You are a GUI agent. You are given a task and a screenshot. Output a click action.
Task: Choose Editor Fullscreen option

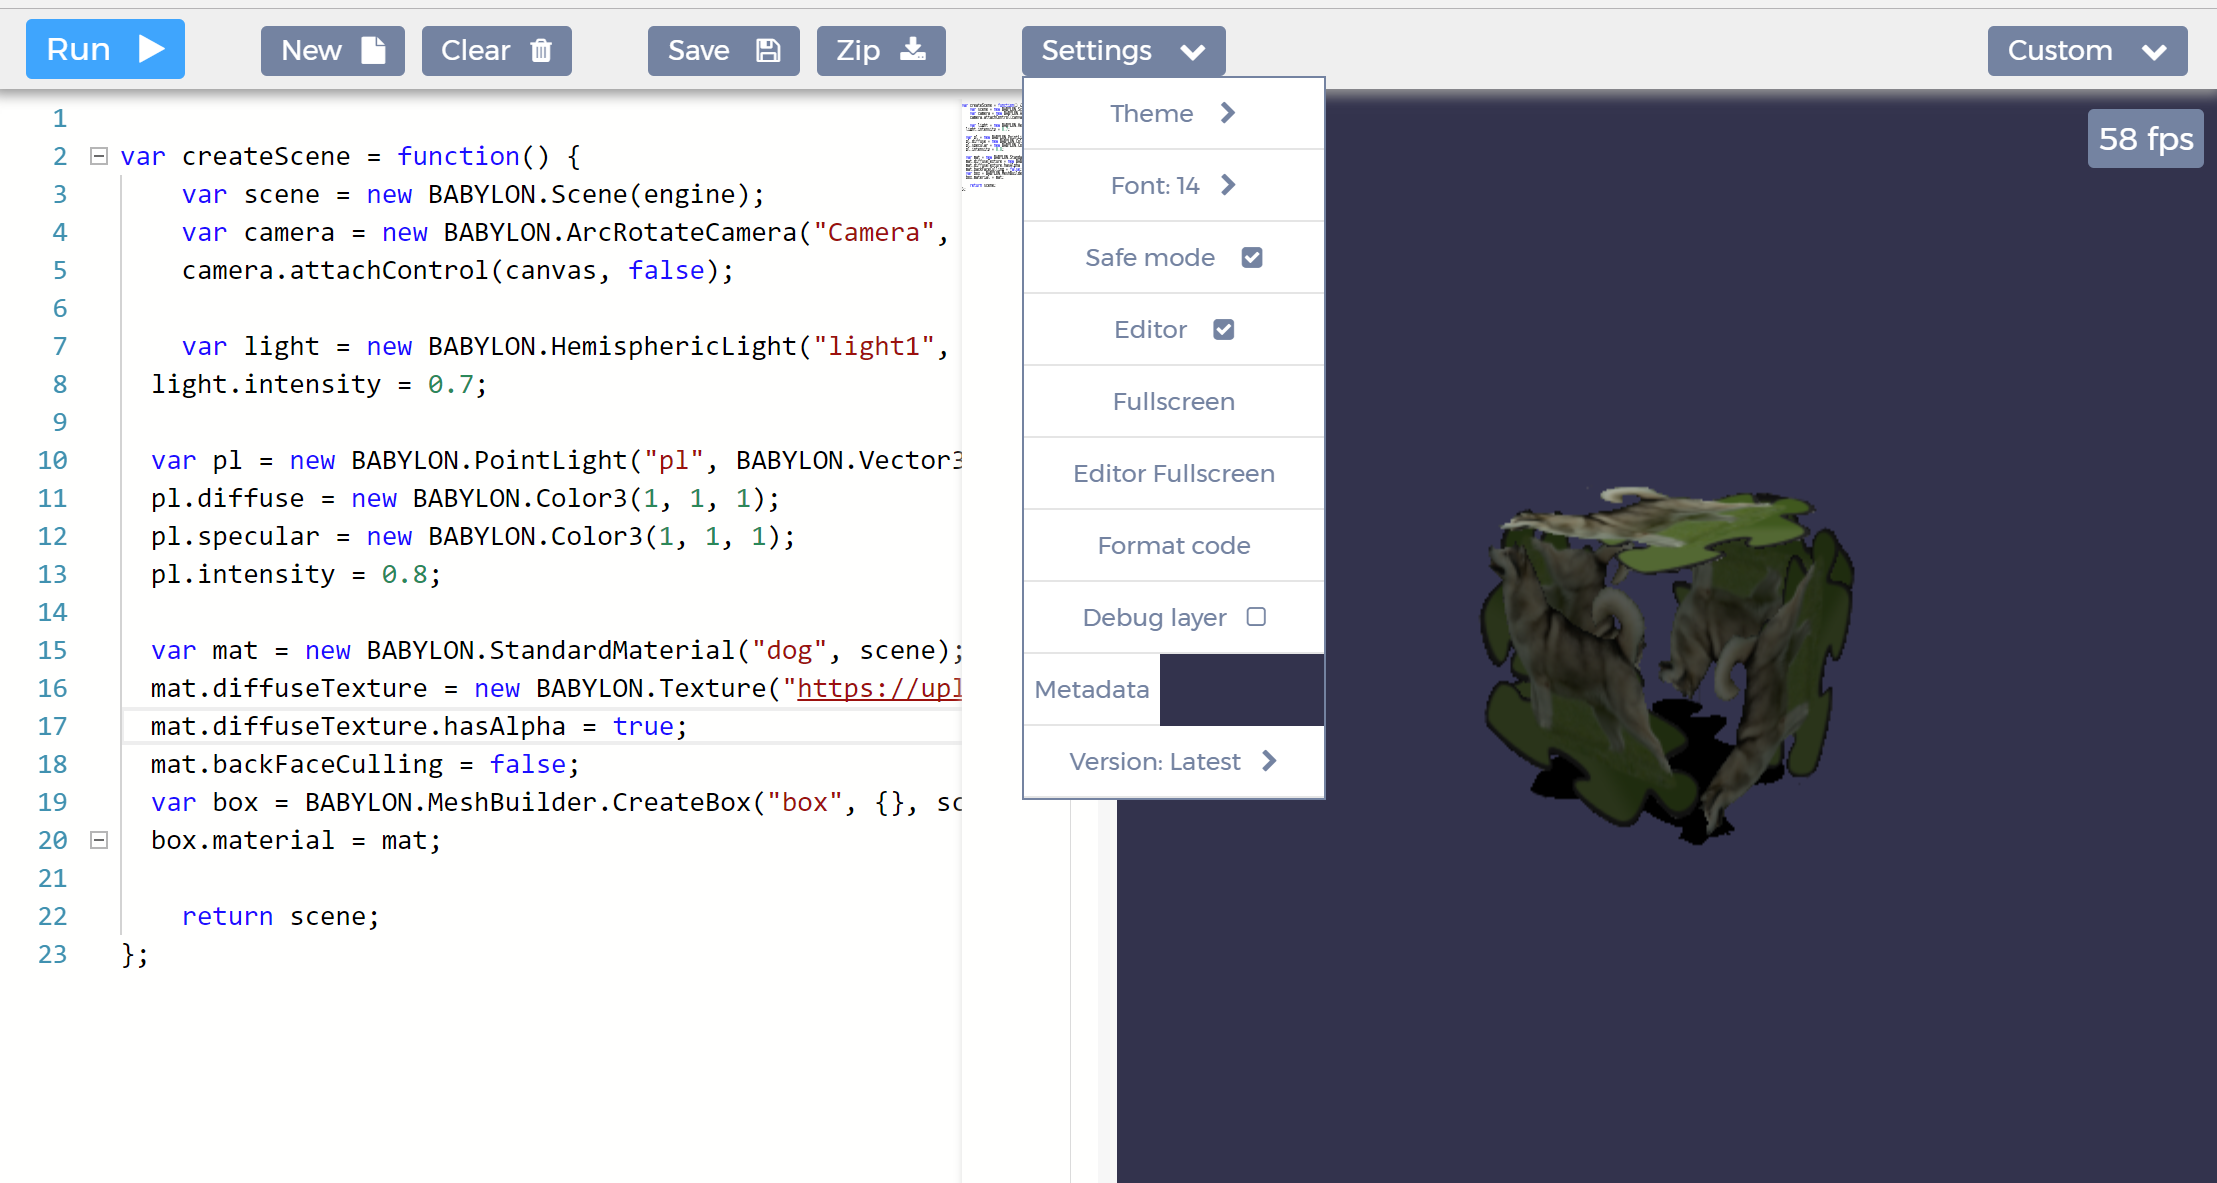[x=1174, y=474]
